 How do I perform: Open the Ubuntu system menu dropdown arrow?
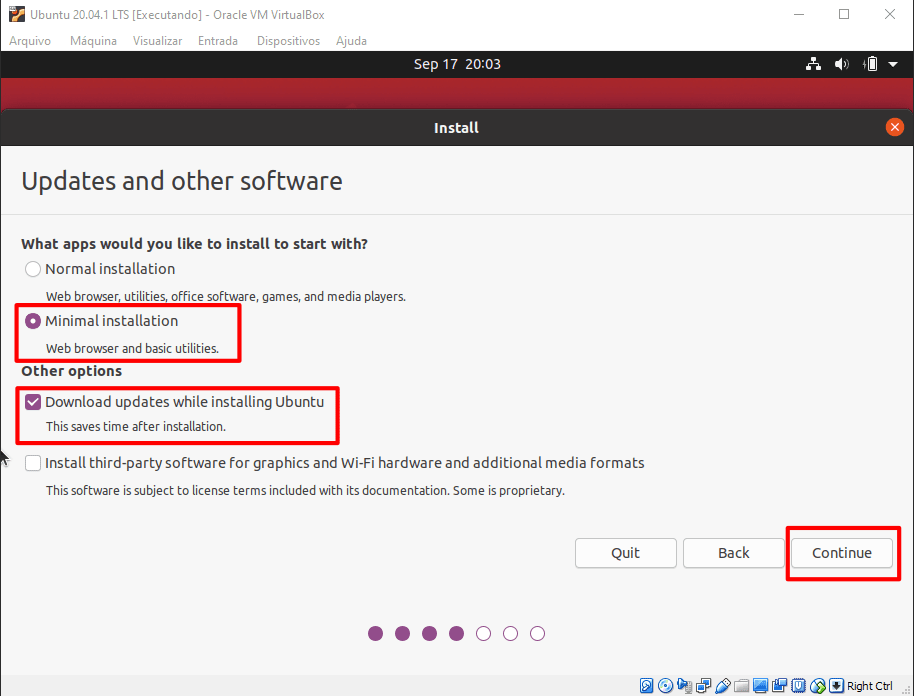click(893, 64)
